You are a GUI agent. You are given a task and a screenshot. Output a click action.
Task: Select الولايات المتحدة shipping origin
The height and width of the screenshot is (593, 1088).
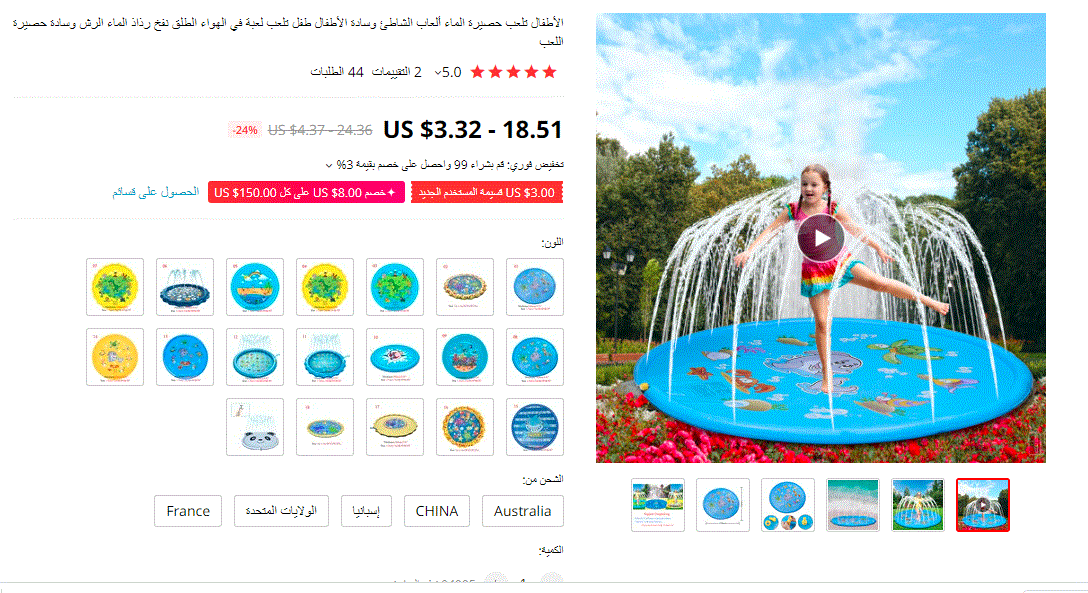click(x=281, y=511)
